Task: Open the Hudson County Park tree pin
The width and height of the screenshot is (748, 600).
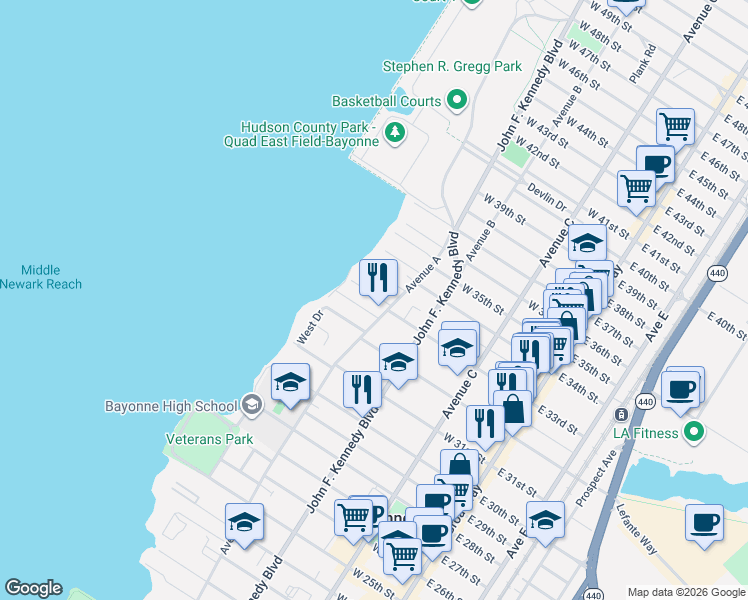Action: point(395,132)
